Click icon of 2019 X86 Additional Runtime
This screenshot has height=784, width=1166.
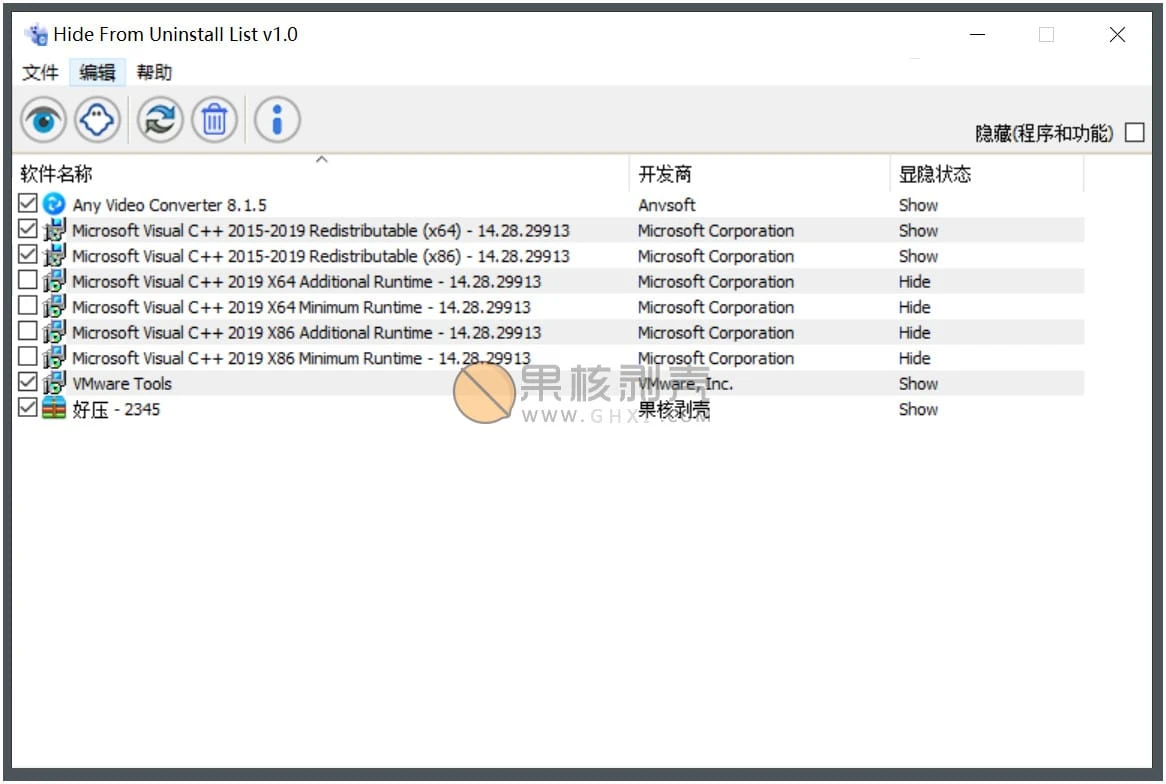coord(54,332)
